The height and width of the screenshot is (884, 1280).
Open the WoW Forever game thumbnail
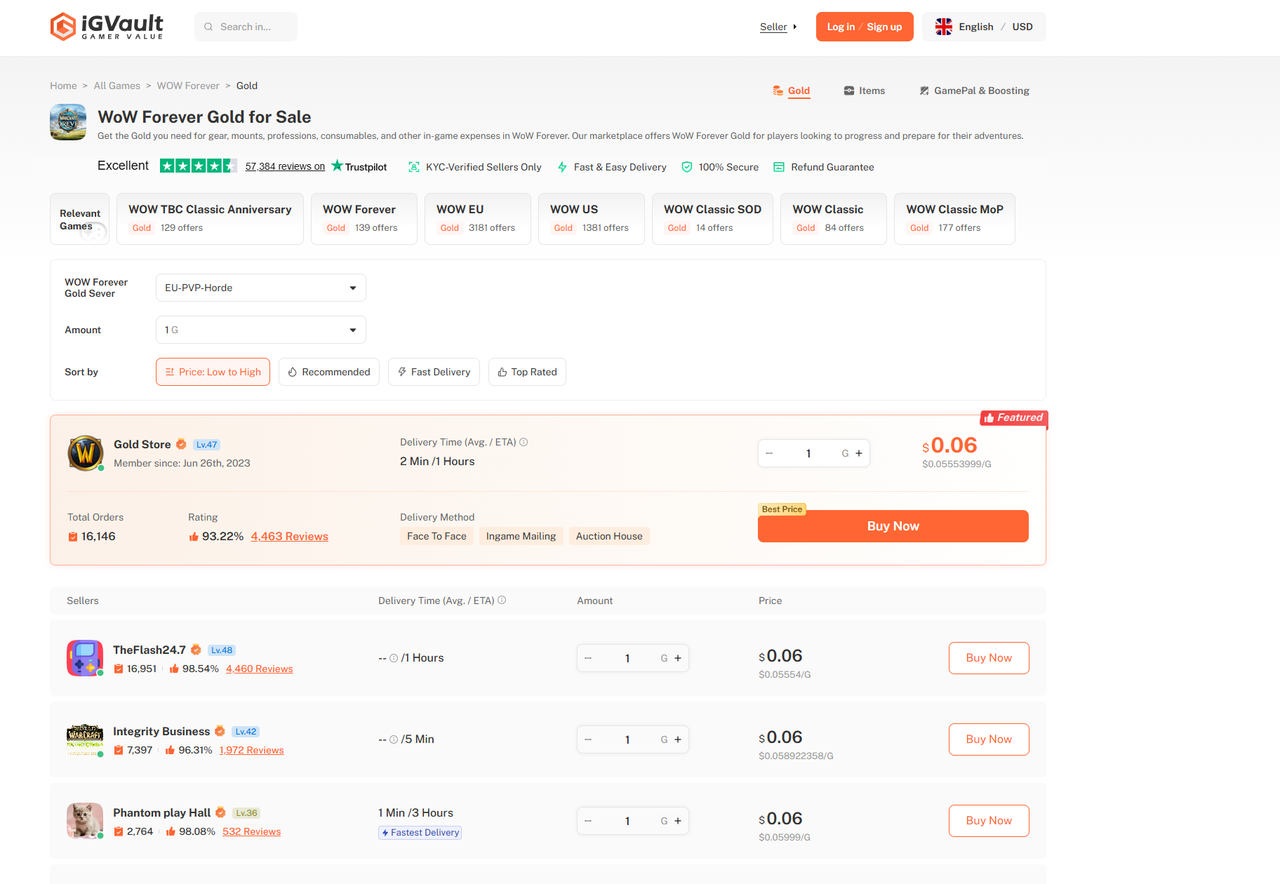click(68, 122)
